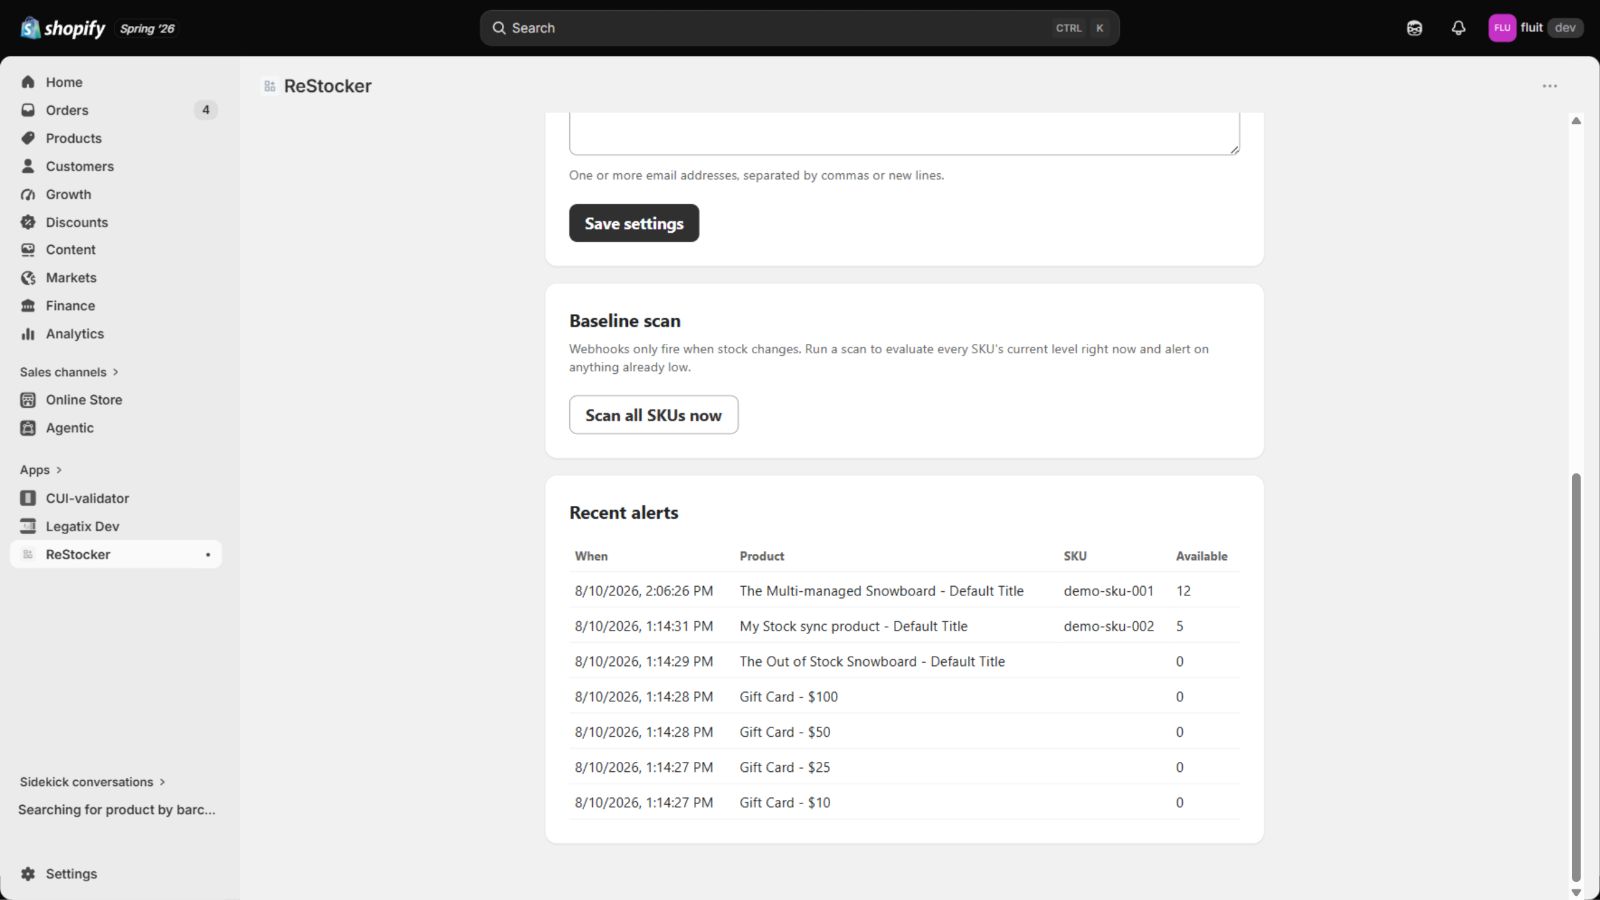Image resolution: width=1600 pixels, height=900 pixels.
Task: Click the page scrollbar thumb
Action: point(1576,677)
